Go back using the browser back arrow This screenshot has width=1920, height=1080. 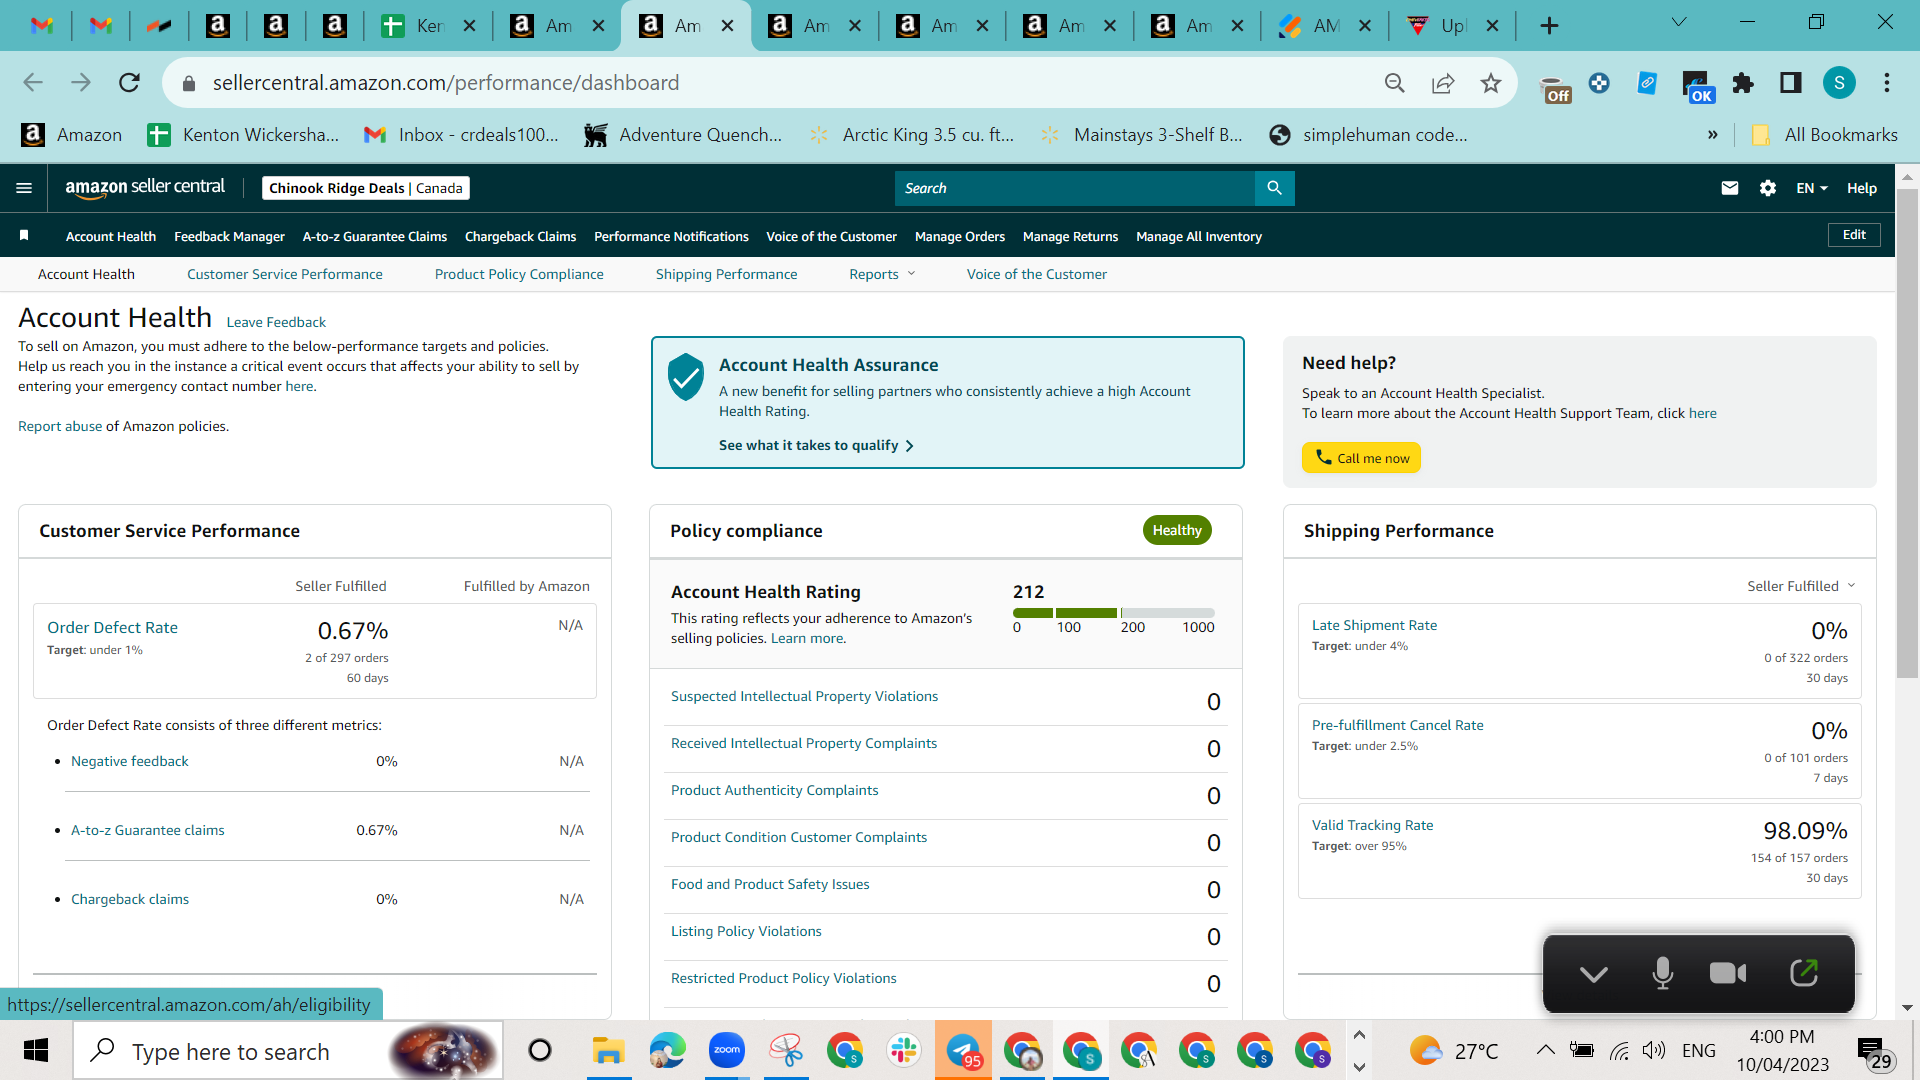point(33,83)
